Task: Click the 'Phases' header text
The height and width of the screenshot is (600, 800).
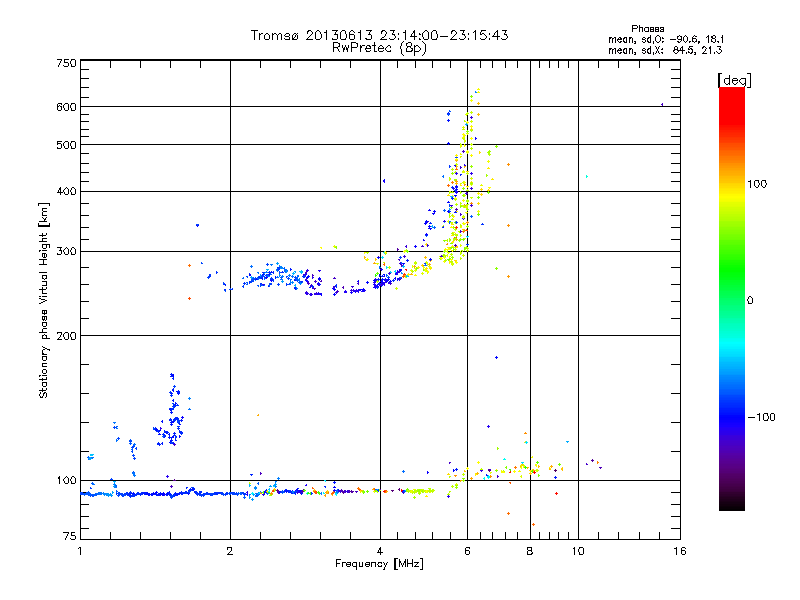Action: click(647, 29)
